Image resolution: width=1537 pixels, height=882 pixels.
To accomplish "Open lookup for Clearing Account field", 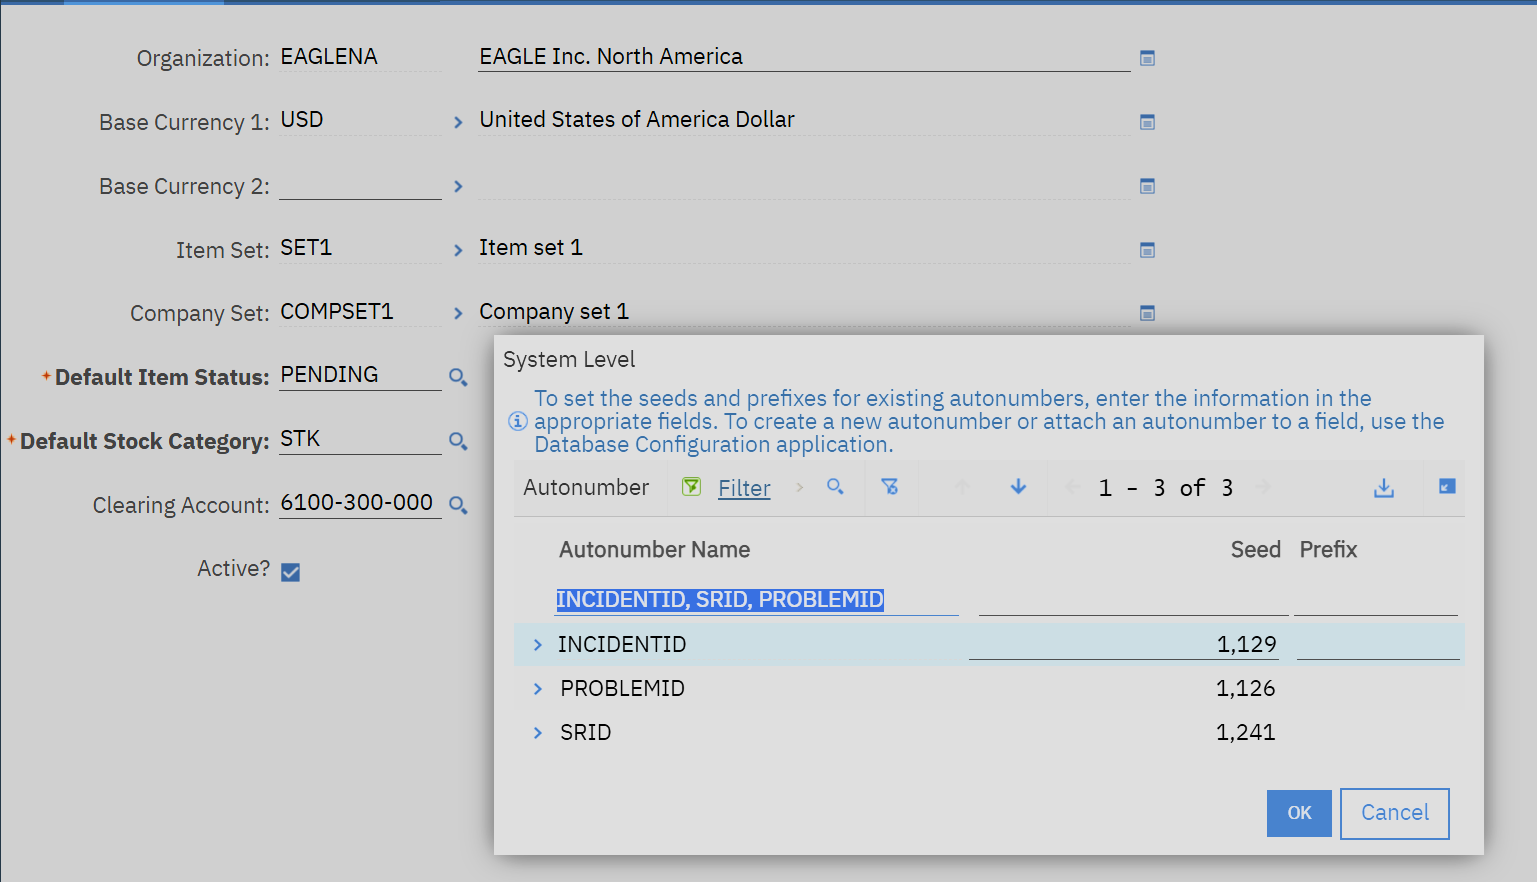I will (x=458, y=505).
